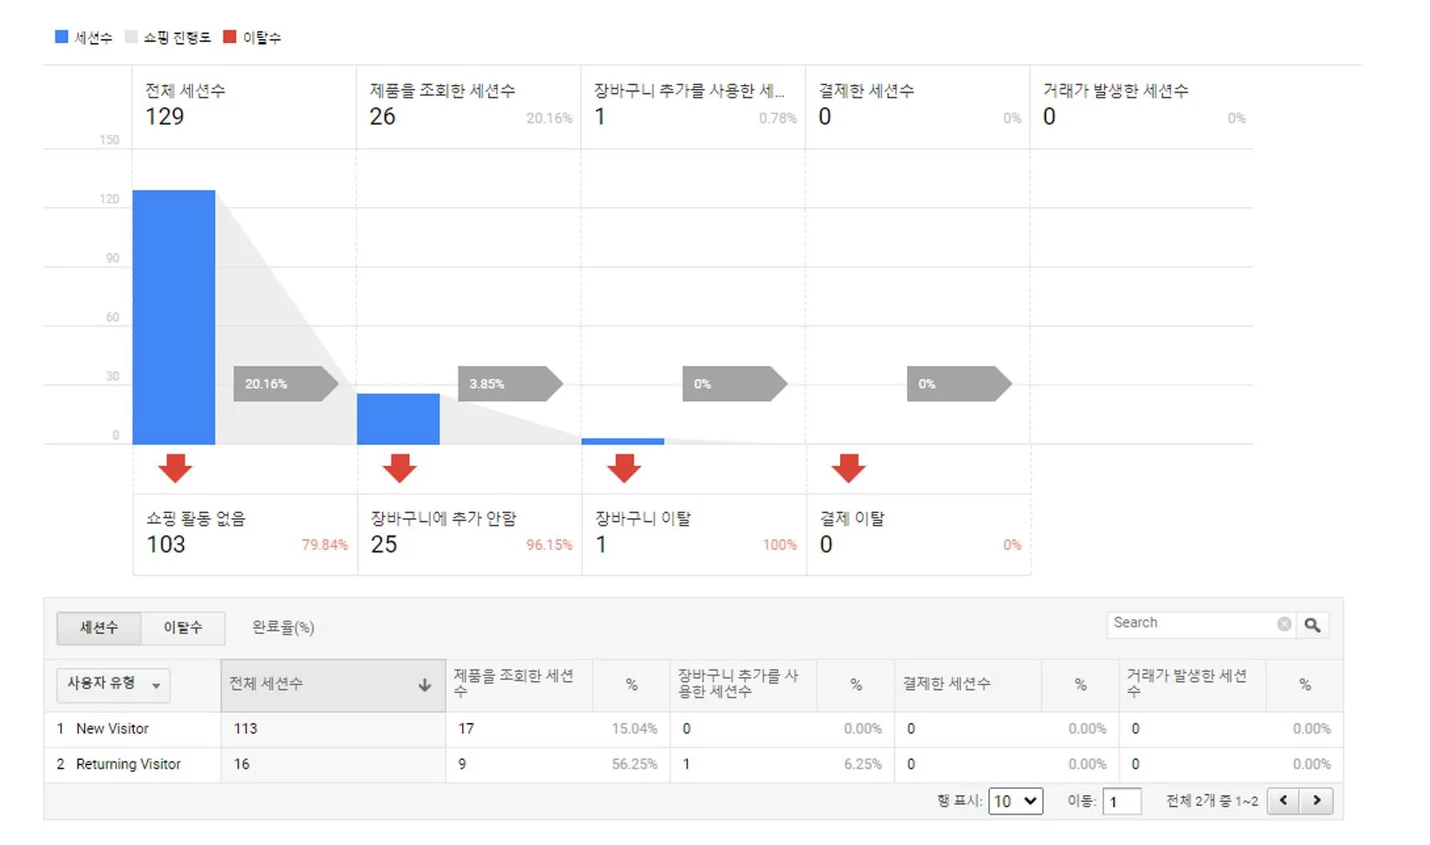Click the 56.25% cell in Returning Visitor row
Image resolution: width=1430 pixels, height=845 pixels.
[631, 764]
